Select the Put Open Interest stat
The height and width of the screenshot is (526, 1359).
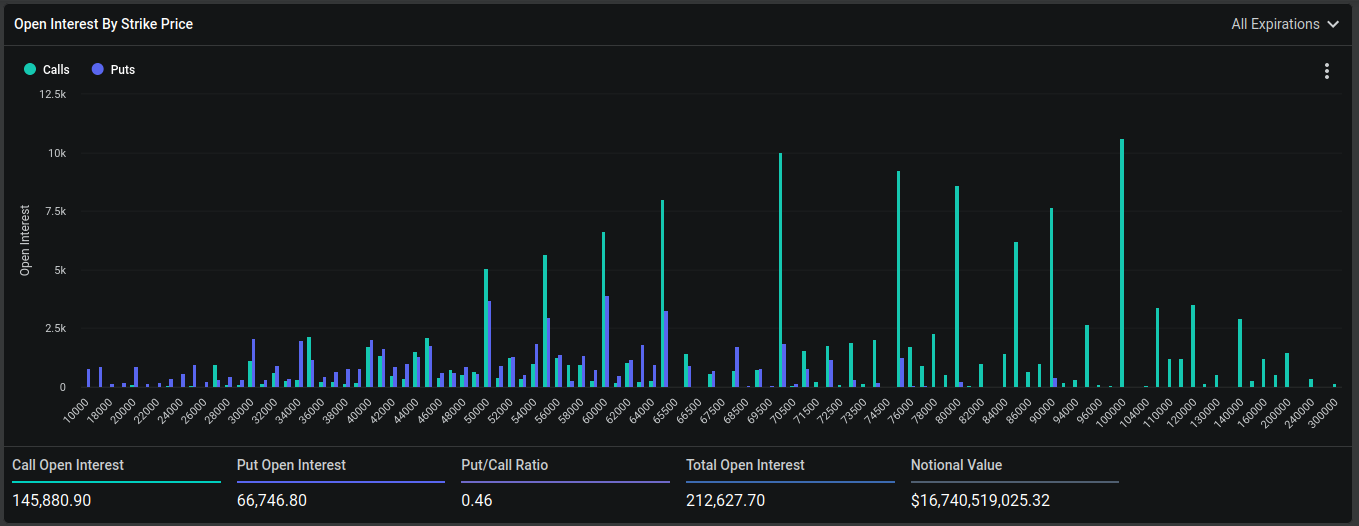point(291,465)
